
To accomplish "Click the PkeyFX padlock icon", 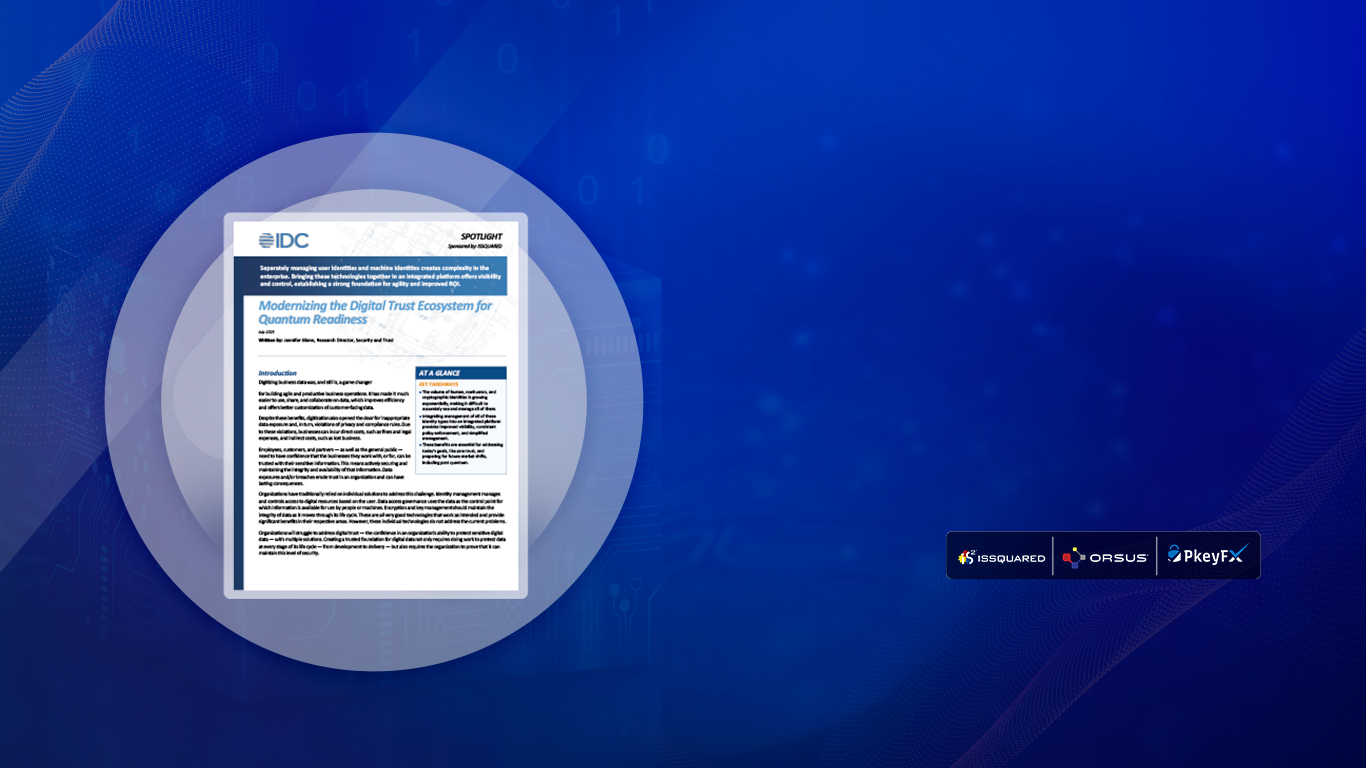I will coord(1174,554).
